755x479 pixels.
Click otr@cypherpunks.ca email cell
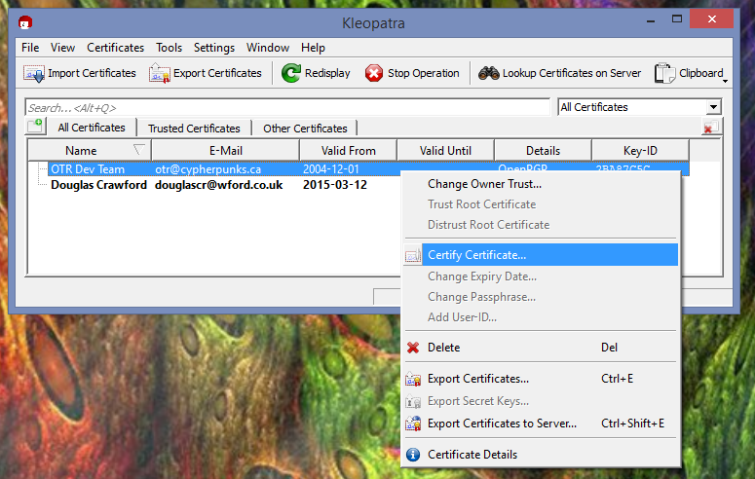(208, 169)
